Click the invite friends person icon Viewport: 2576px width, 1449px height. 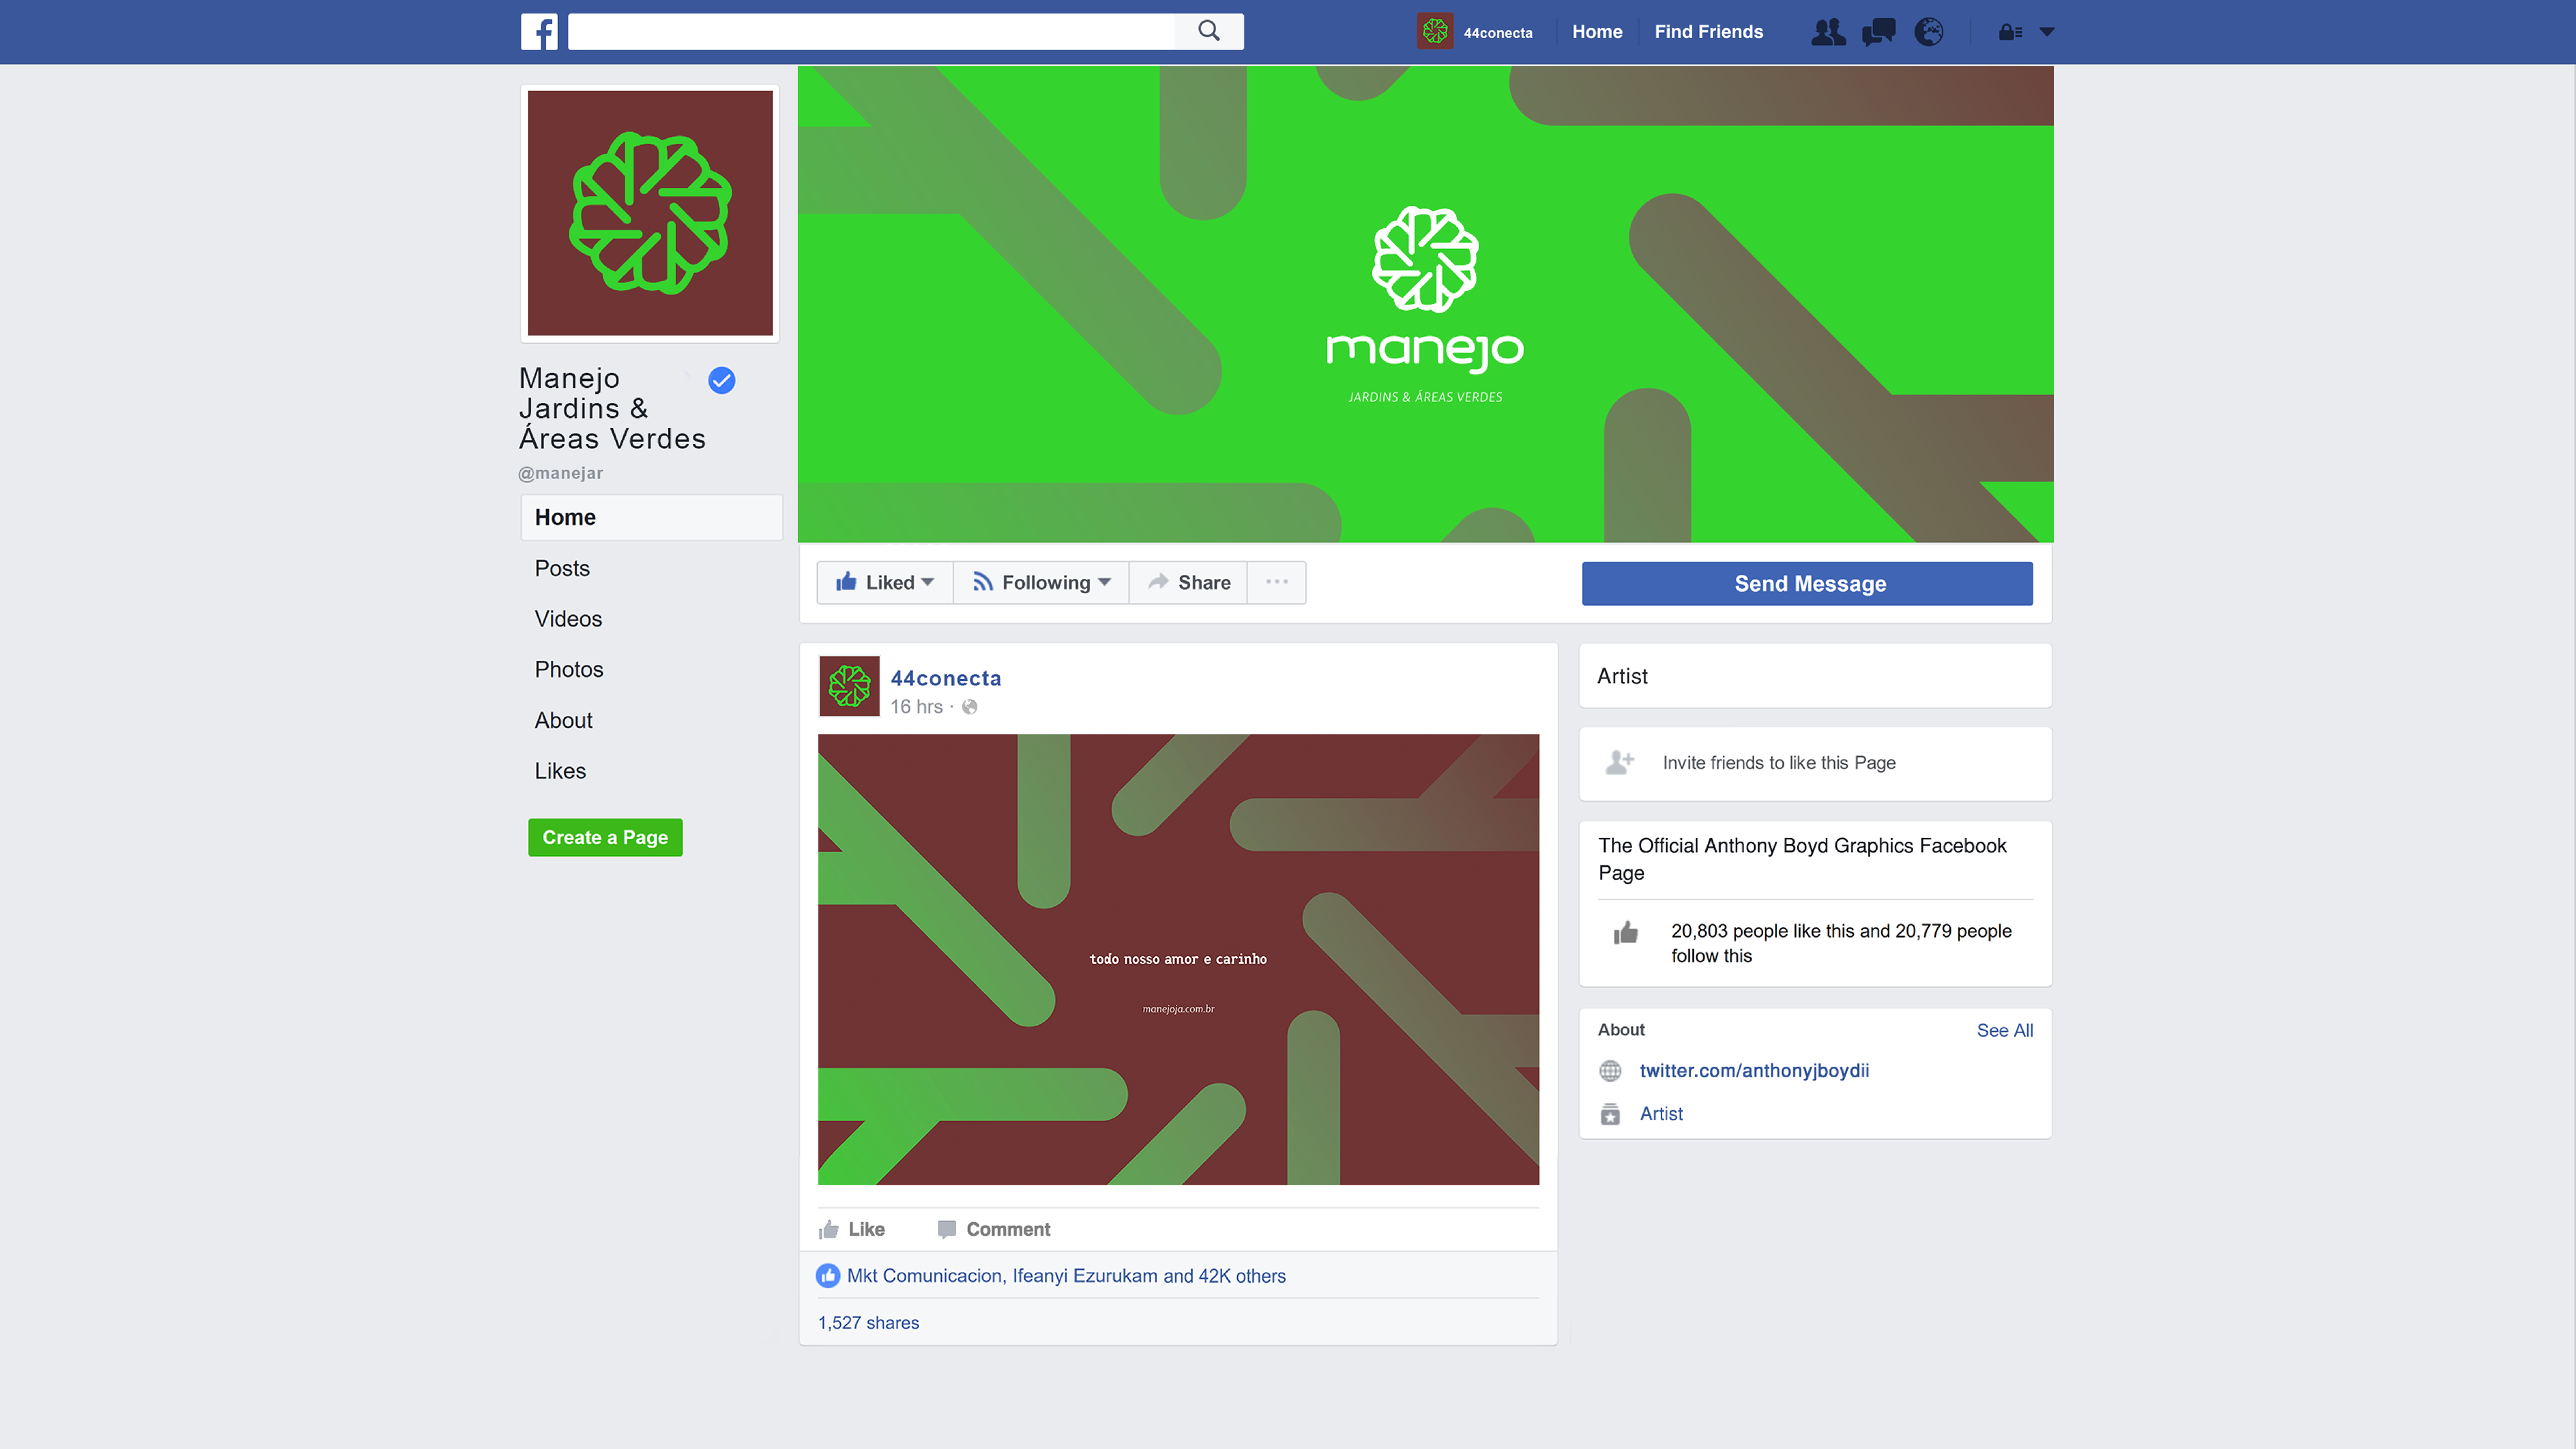point(1619,763)
